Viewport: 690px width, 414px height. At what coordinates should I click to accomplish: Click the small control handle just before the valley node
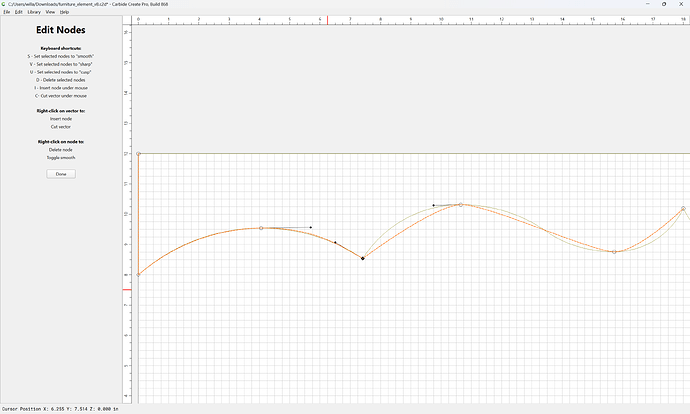[x=335, y=242]
